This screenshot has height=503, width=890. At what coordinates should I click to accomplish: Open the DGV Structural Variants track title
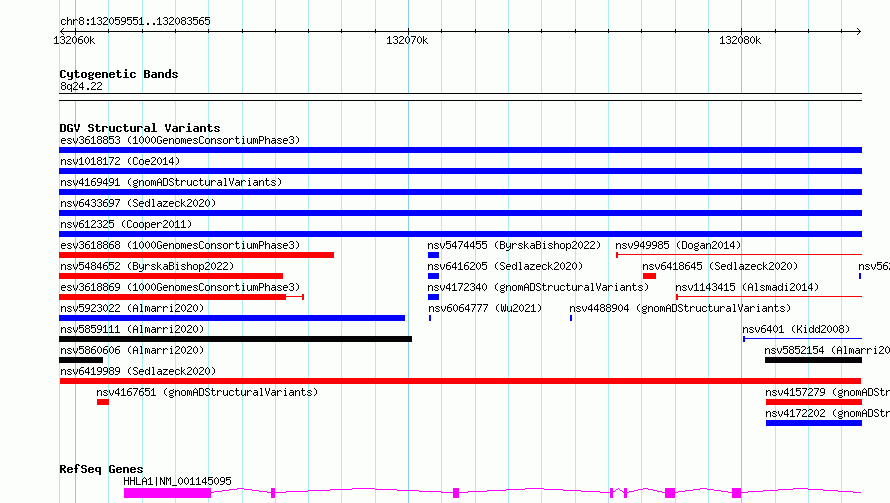140,128
